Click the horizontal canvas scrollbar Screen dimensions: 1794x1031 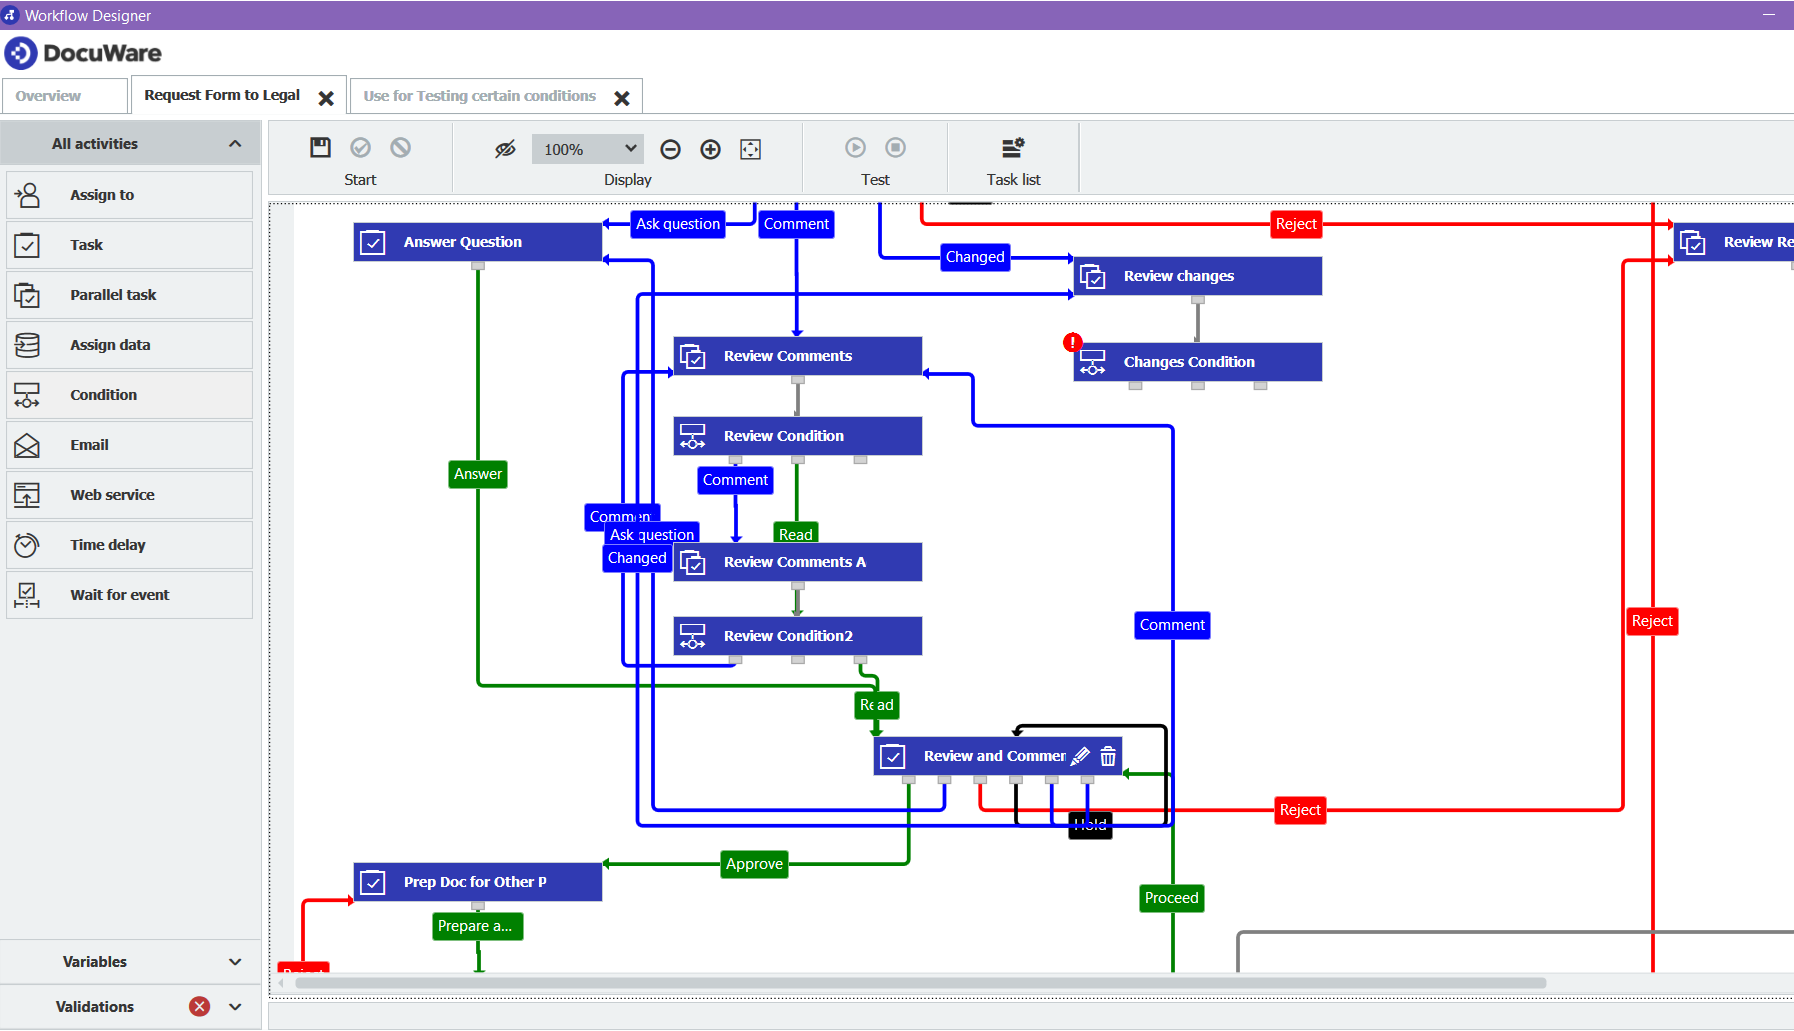click(x=920, y=983)
